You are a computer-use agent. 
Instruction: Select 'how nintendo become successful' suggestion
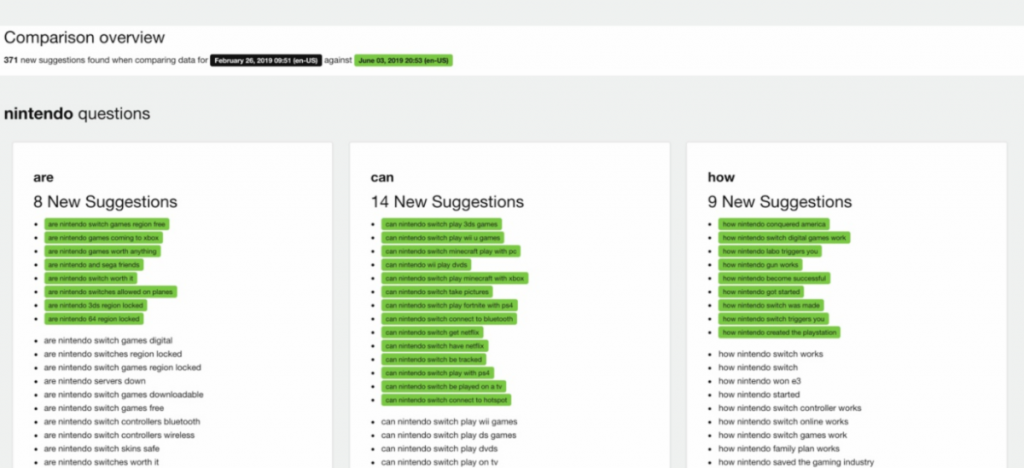pos(775,278)
